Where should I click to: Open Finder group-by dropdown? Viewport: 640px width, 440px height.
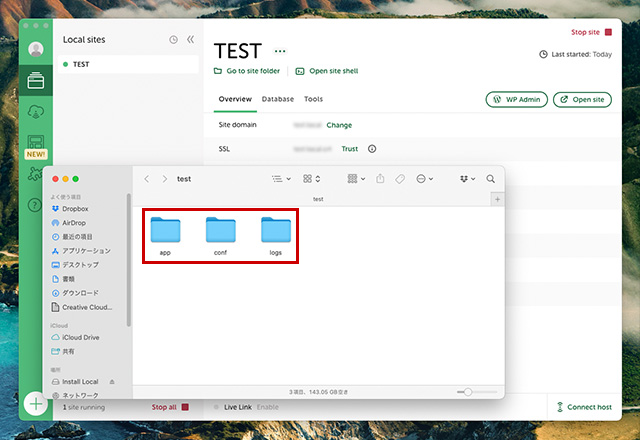356,179
